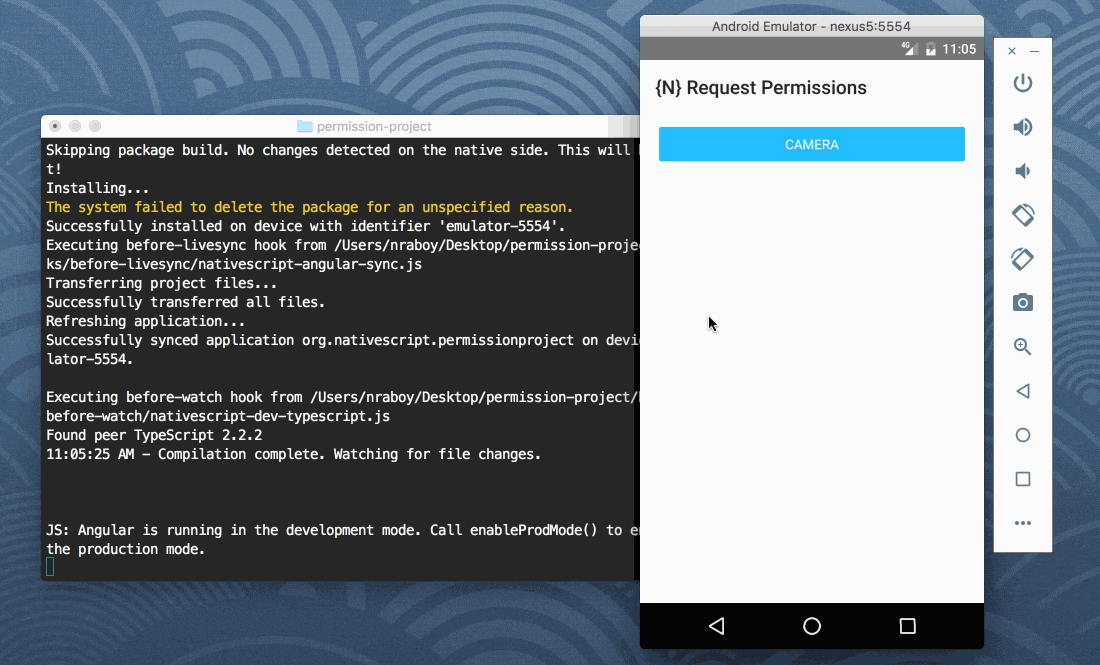Image resolution: width=1100 pixels, height=665 pixels.
Task: Rotate the device counterclockwise
Action: 1022,215
